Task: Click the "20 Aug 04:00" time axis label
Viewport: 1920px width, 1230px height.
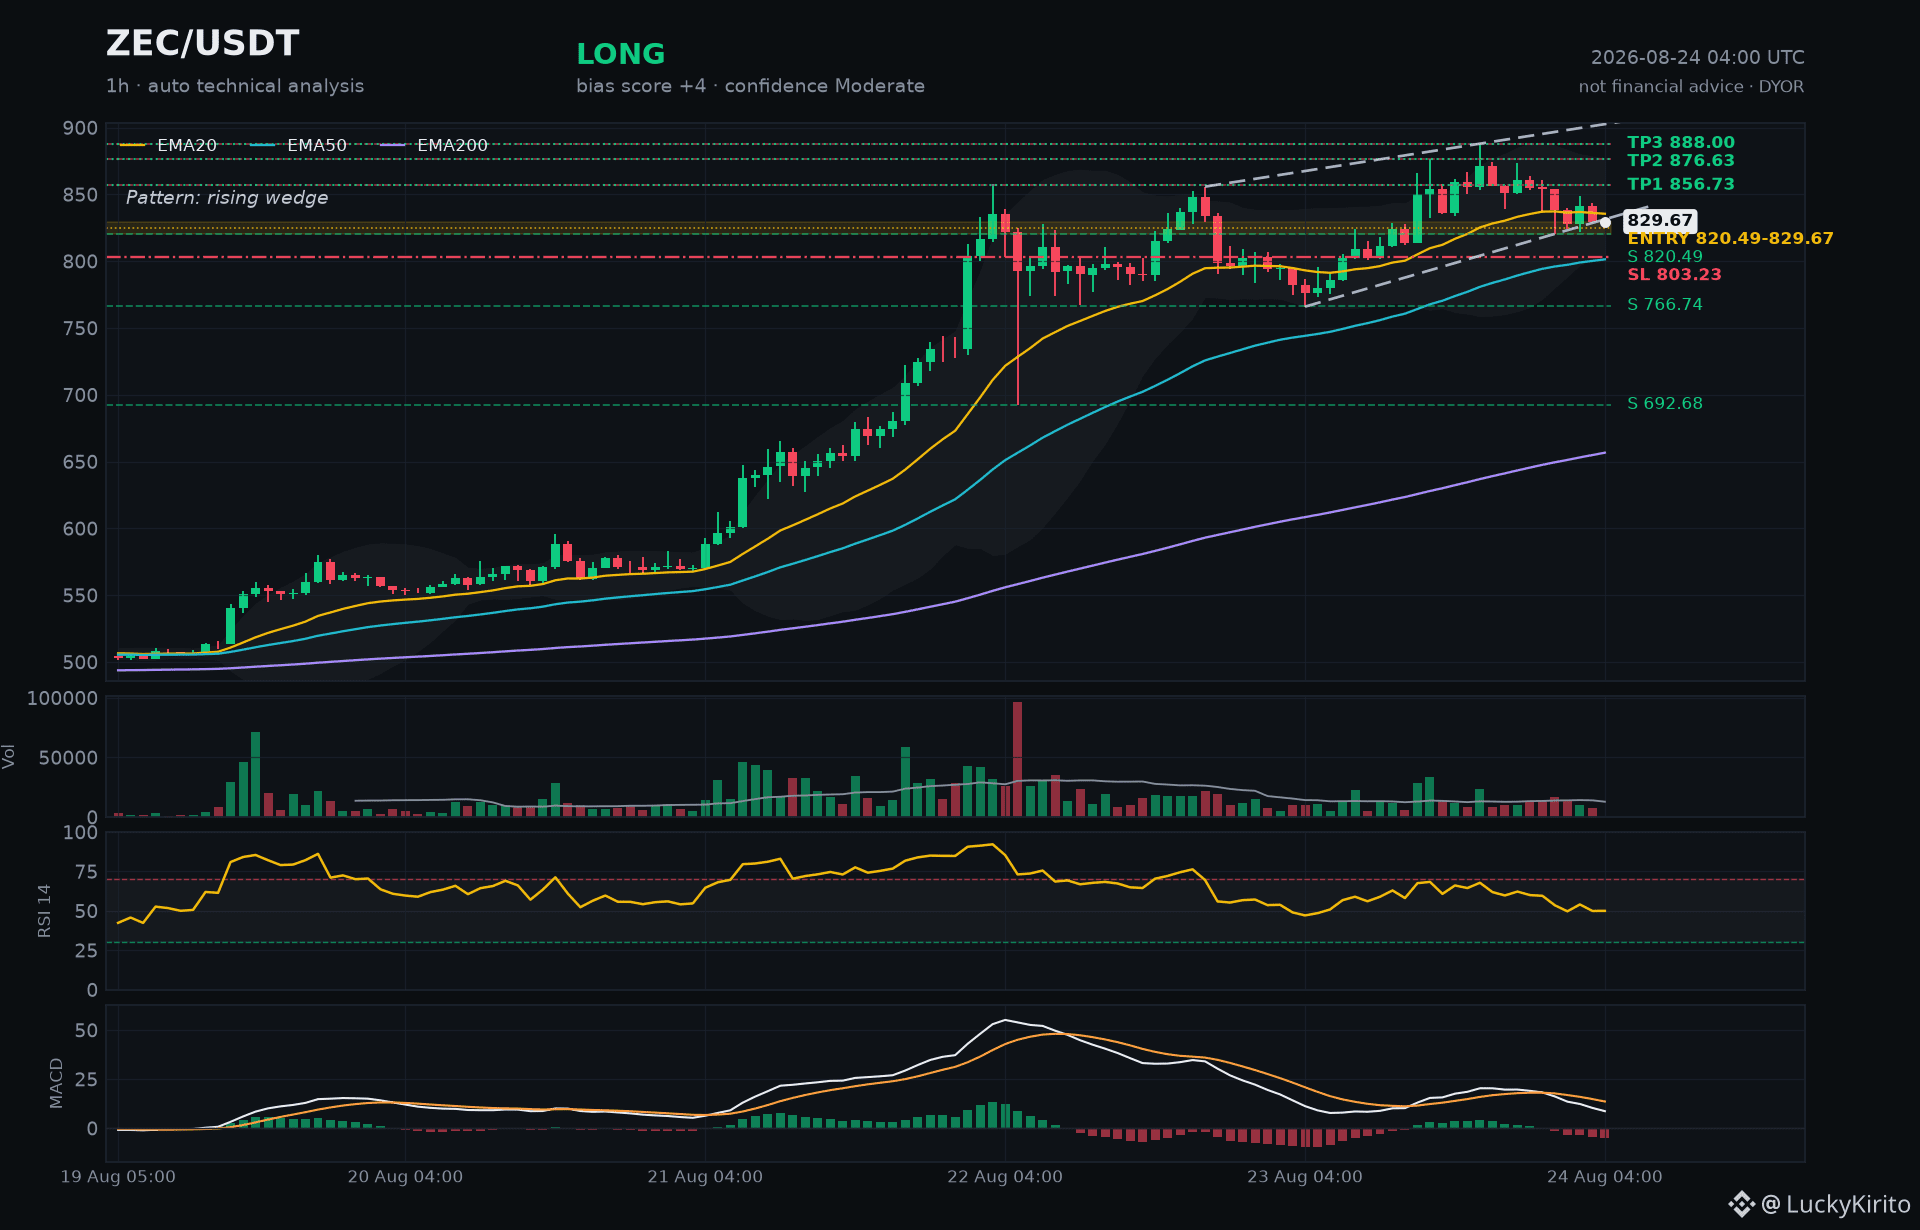Action: pos(405,1177)
